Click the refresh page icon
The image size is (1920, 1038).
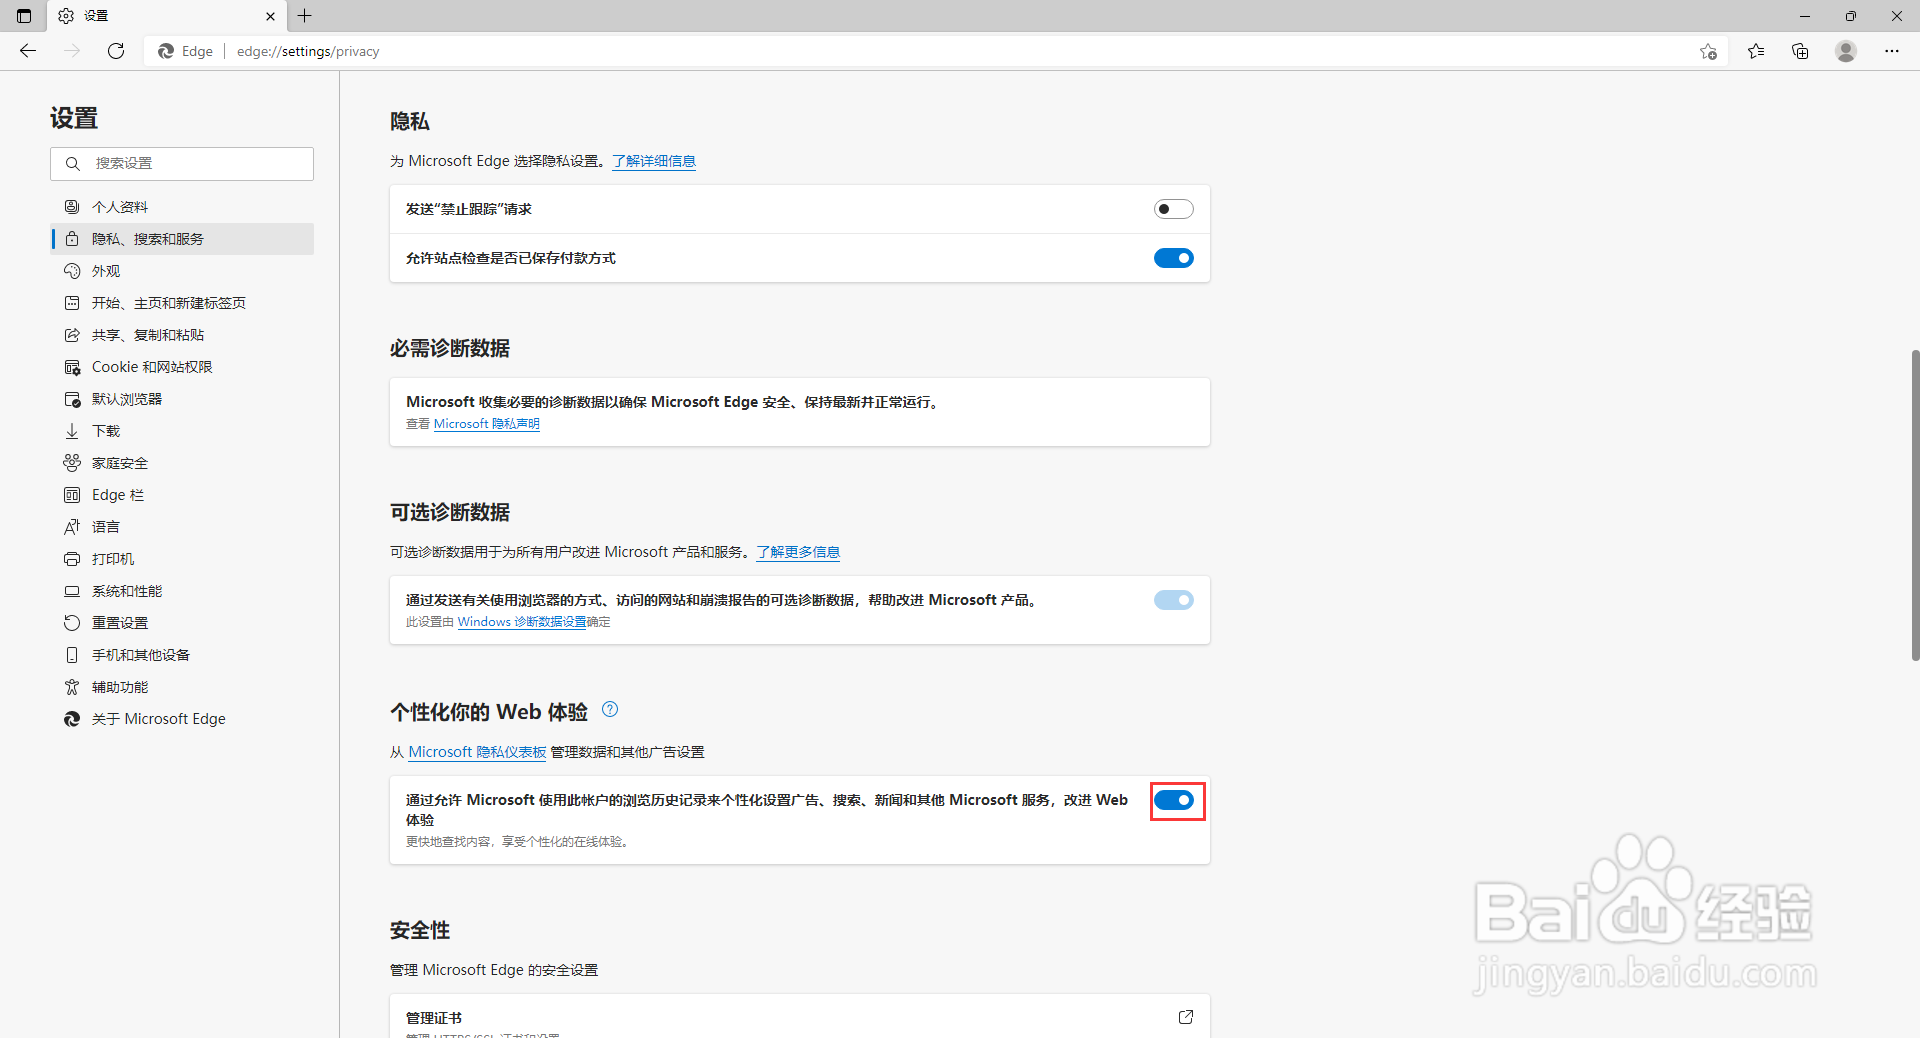tap(116, 51)
